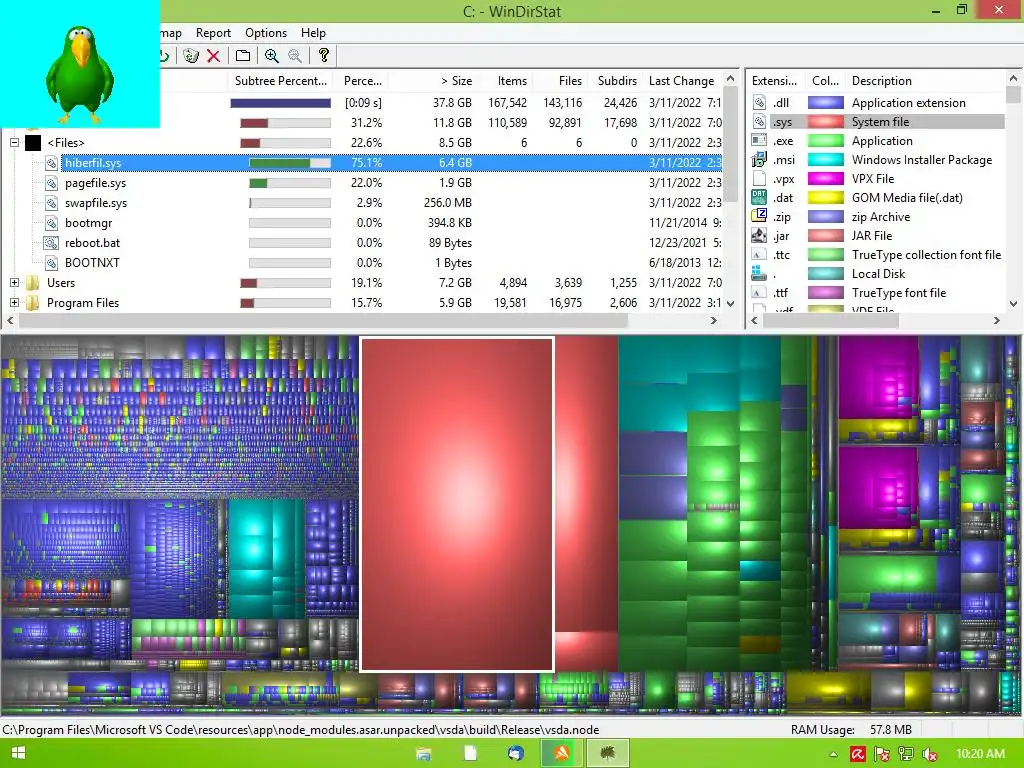Collapse the <Files> tree node
The width and height of the screenshot is (1024, 768).
pyautogui.click(x=14, y=142)
